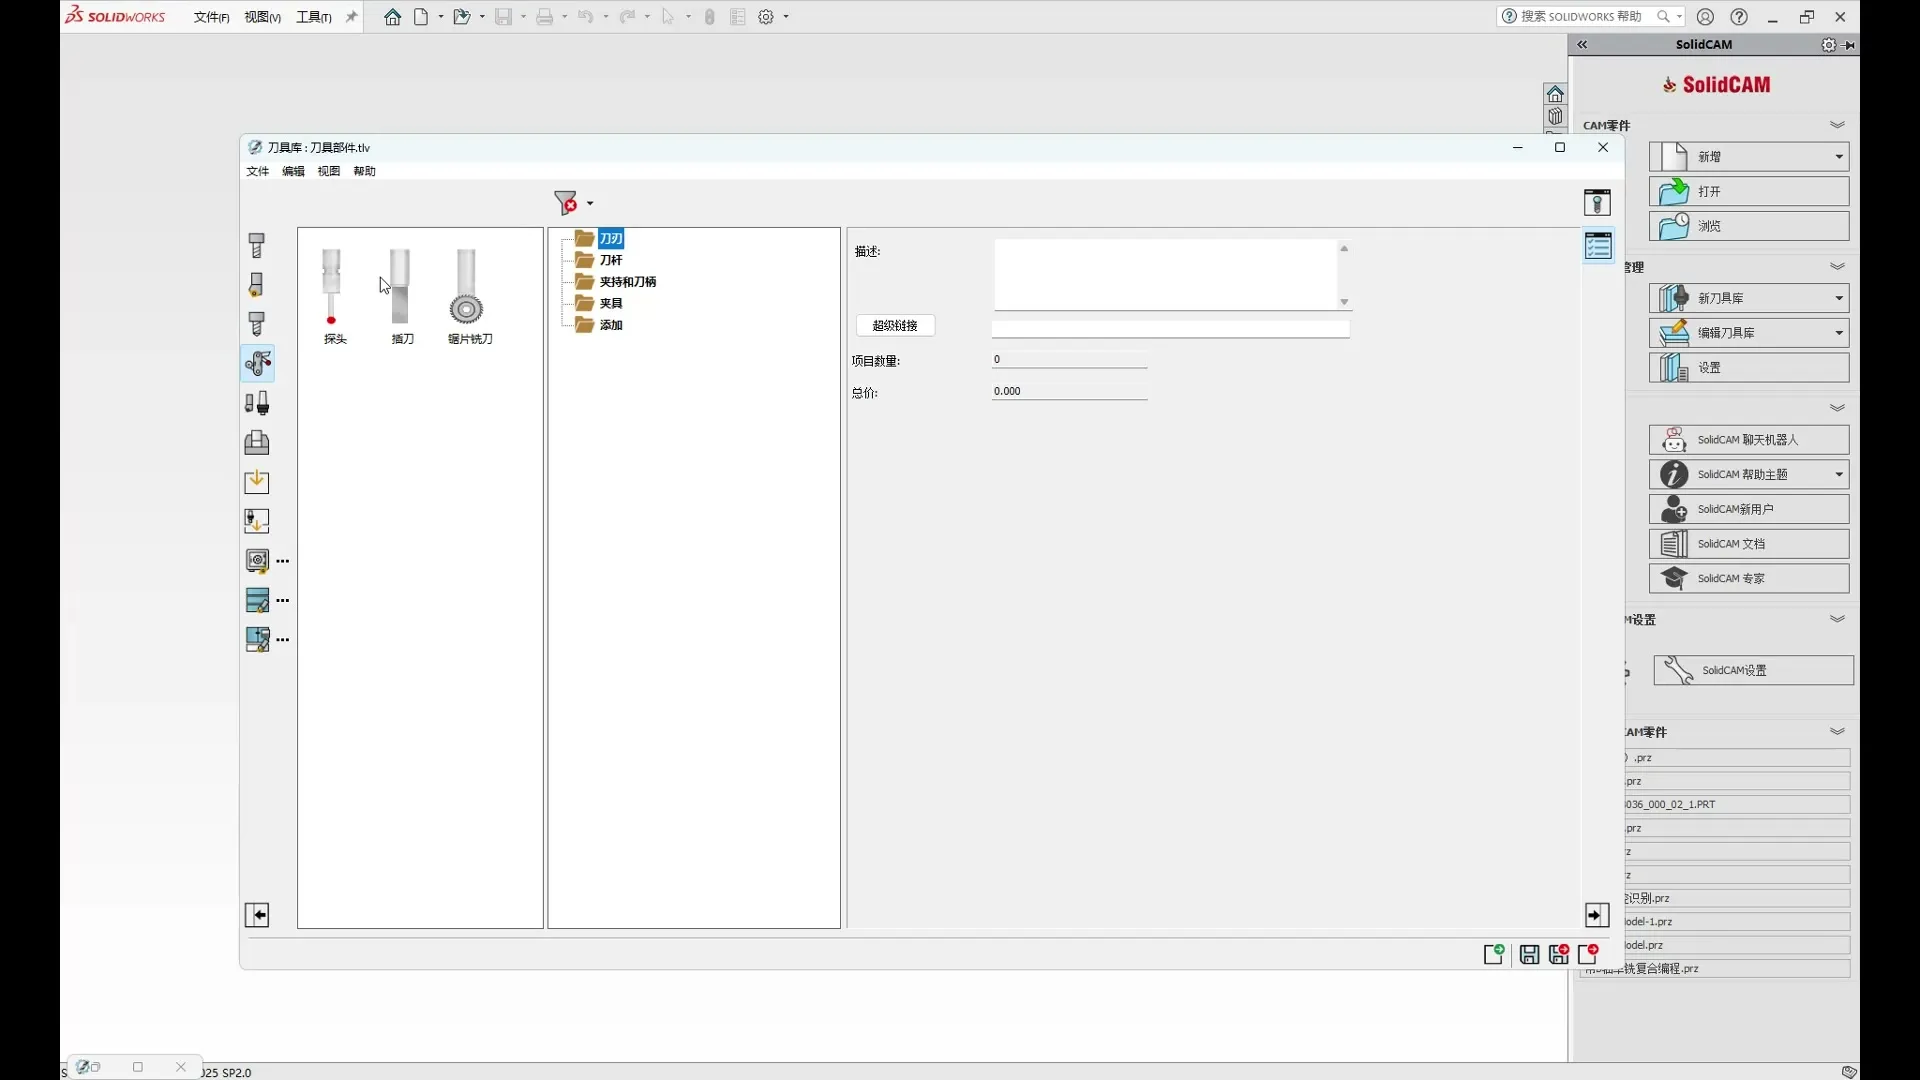The image size is (1920, 1080).
Task: Click the new item add icon
Action: point(1494,955)
